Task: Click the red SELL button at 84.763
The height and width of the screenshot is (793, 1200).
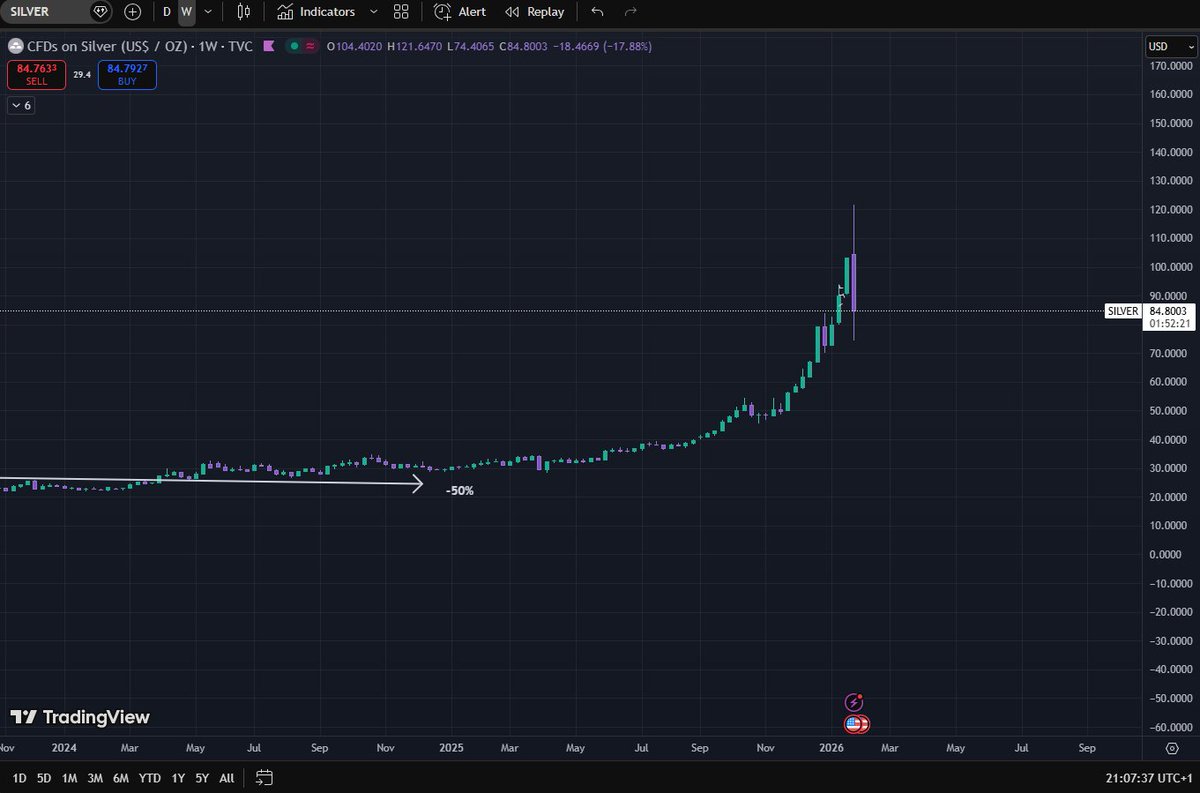Action: coord(36,74)
